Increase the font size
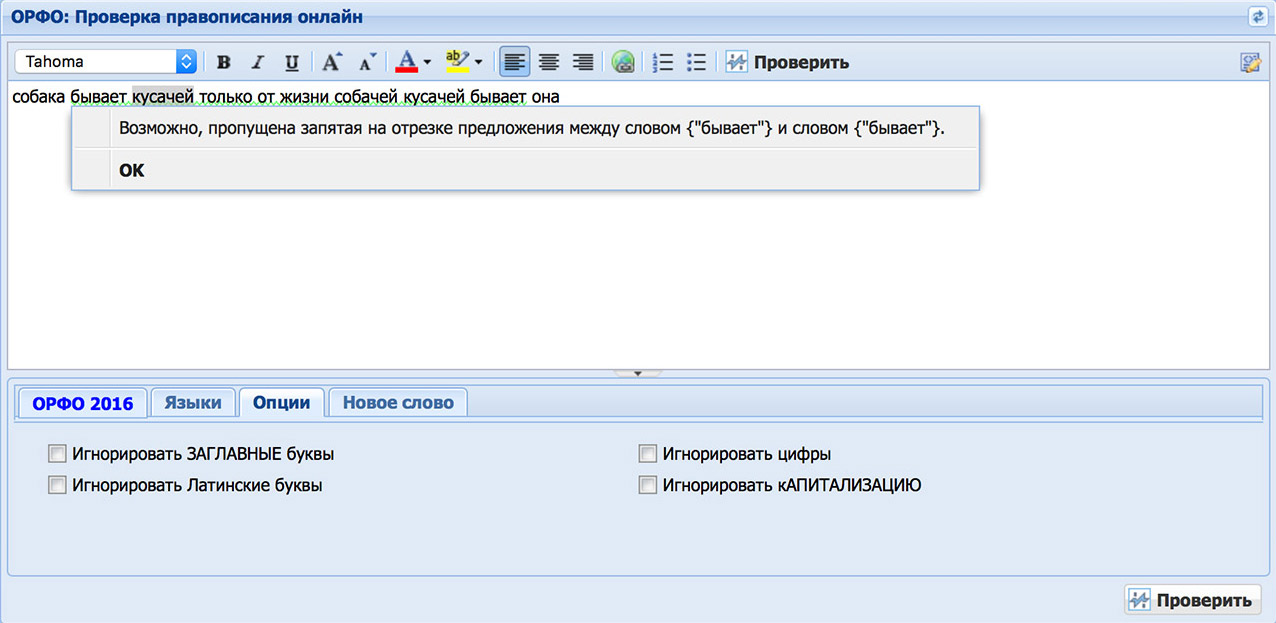This screenshot has height=623, width=1276. point(332,62)
